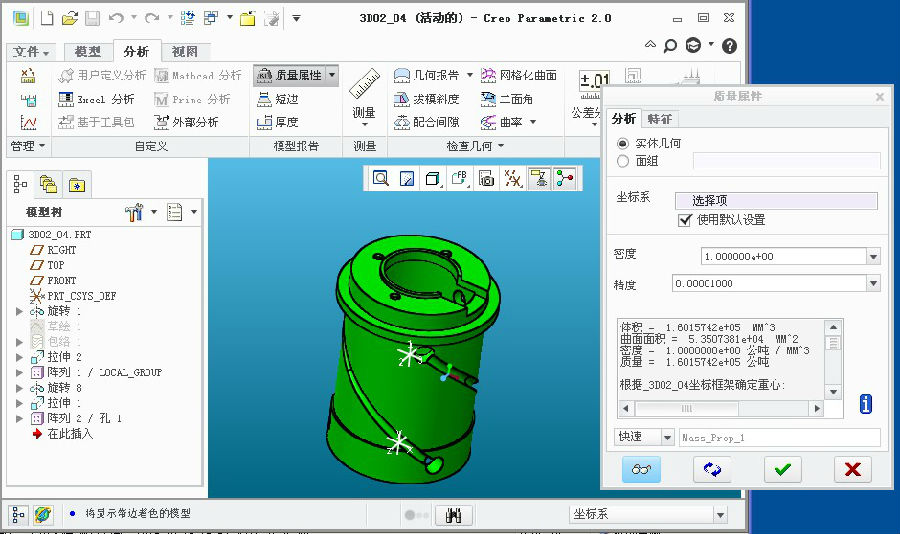
Task: Switch to the 特征 tab in dialog
Action: pyautogui.click(x=659, y=119)
